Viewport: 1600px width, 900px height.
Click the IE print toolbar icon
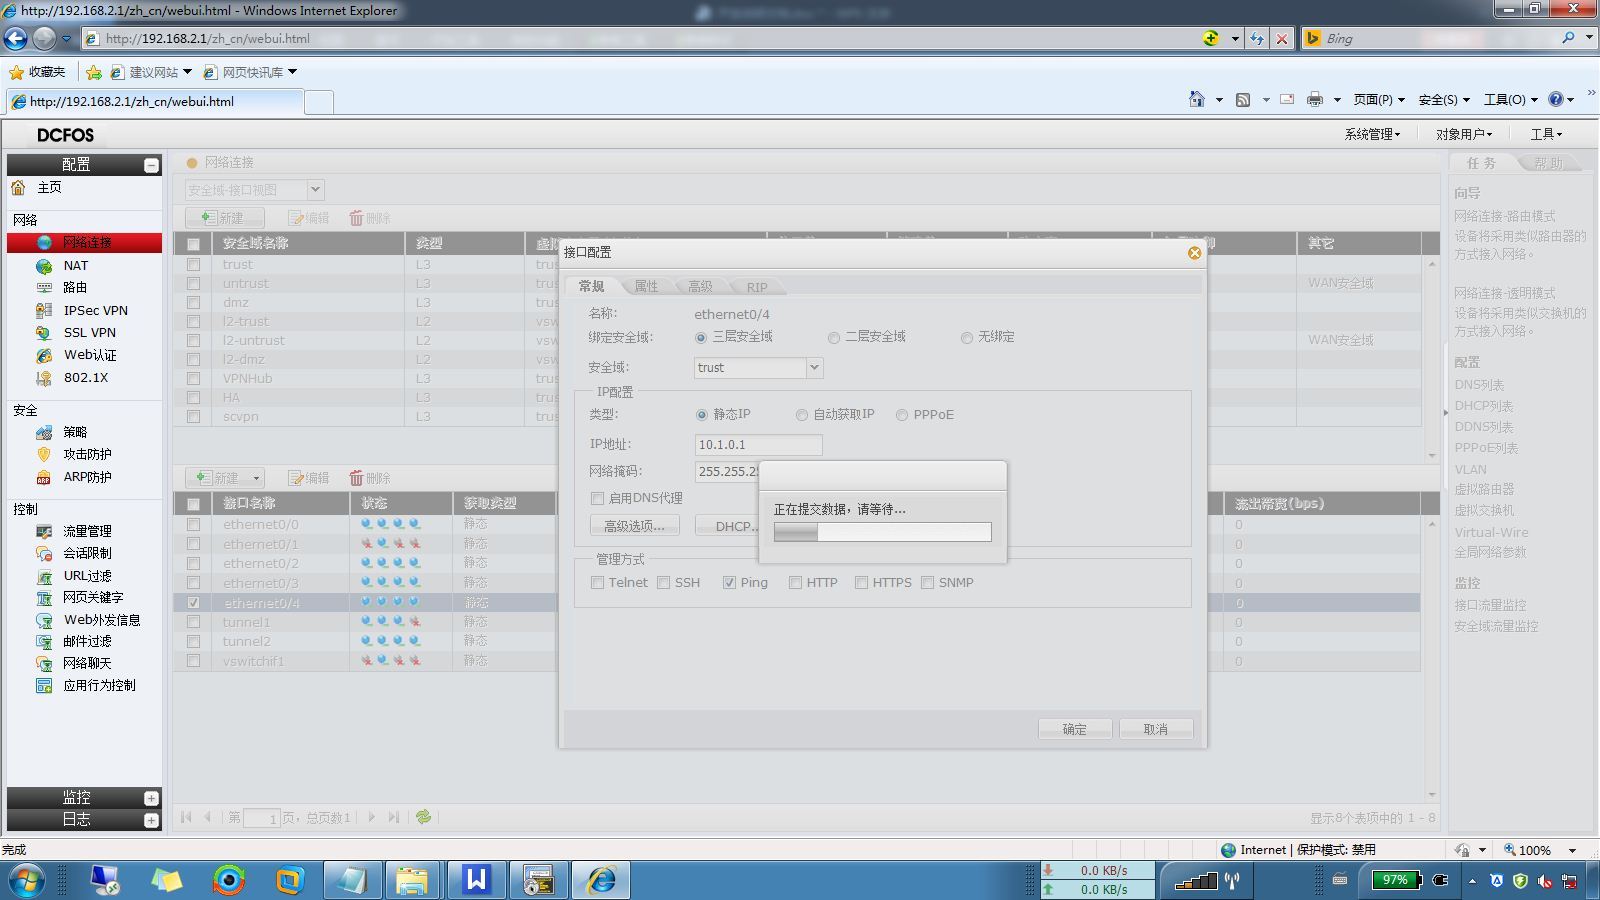point(1315,99)
